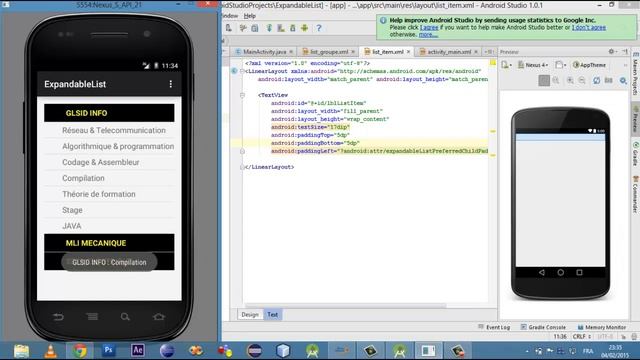Image resolution: width=640 pixels, height=360 pixels.
Task: Close the MainActivity.java tab
Action: (x=291, y=52)
